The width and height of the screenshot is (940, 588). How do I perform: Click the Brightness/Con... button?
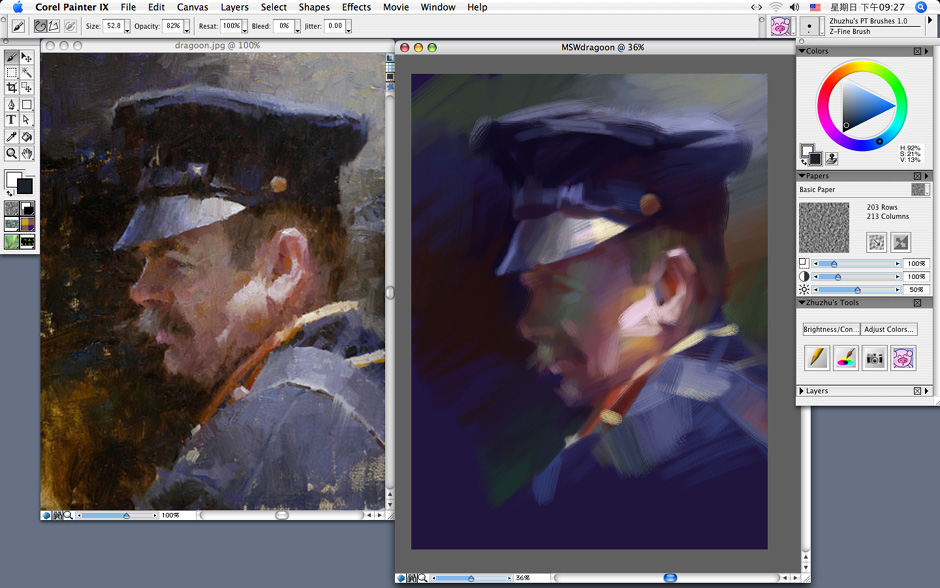click(x=831, y=329)
